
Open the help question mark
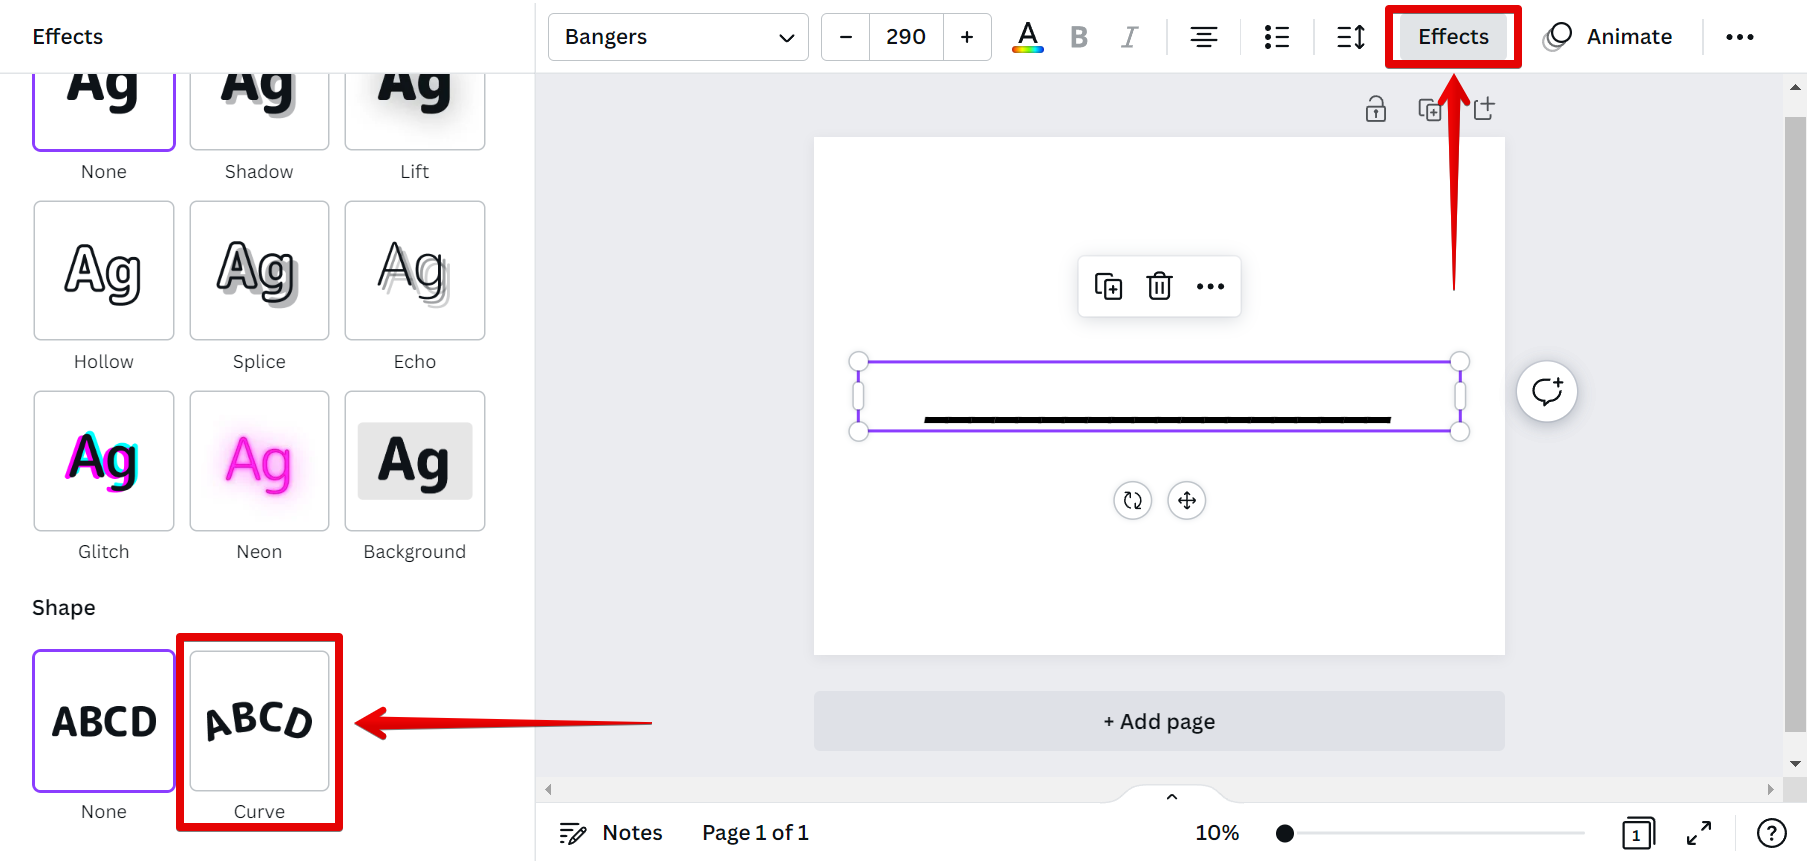[x=1771, y=833]
